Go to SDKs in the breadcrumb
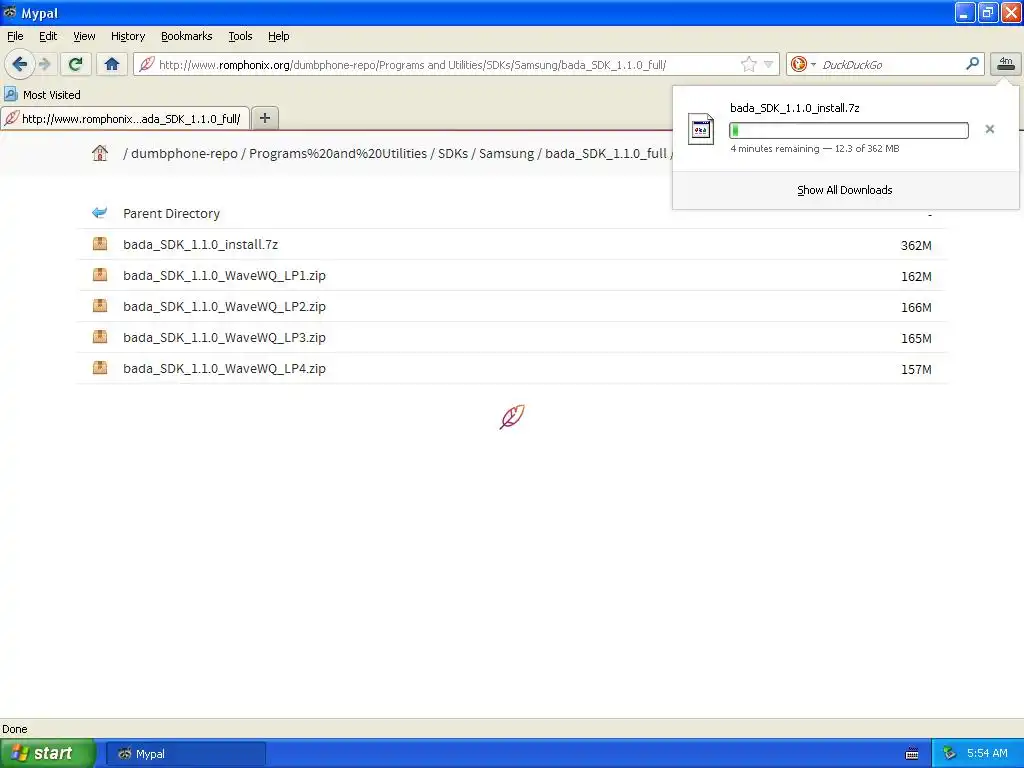The height and width of the screenshot is (768, 1024). (x=453, y=153)
